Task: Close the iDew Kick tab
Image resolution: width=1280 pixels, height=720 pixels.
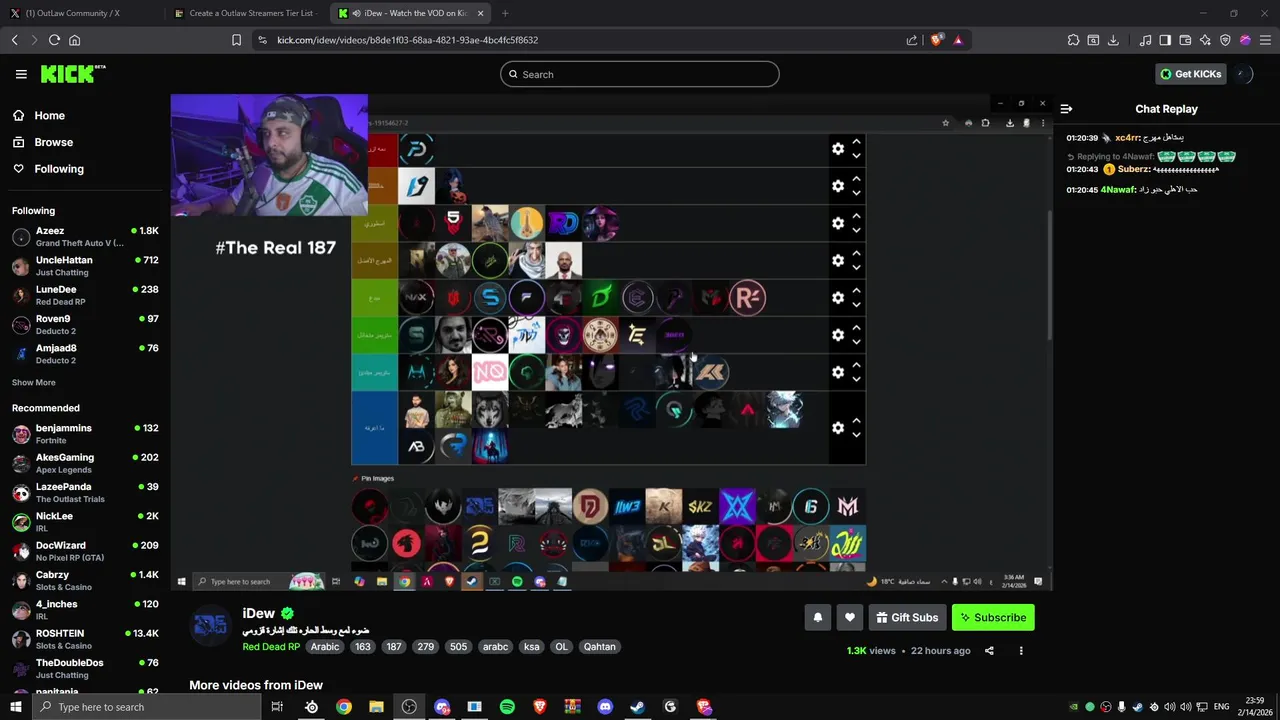Action: point(480,13)
